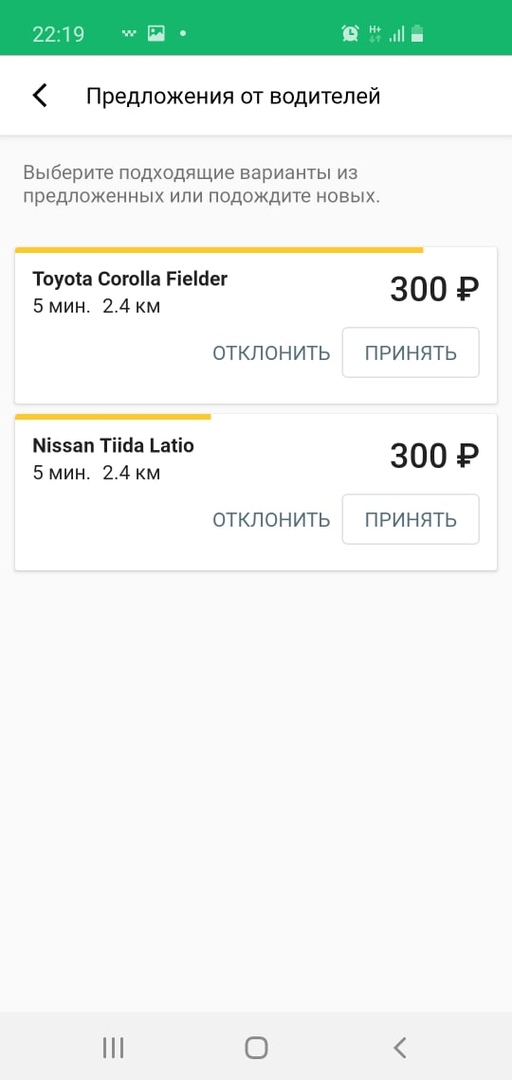Tap the H+ mobile data icon
The width and height of the screenshot is (512, 1080).
coord(376,33)
